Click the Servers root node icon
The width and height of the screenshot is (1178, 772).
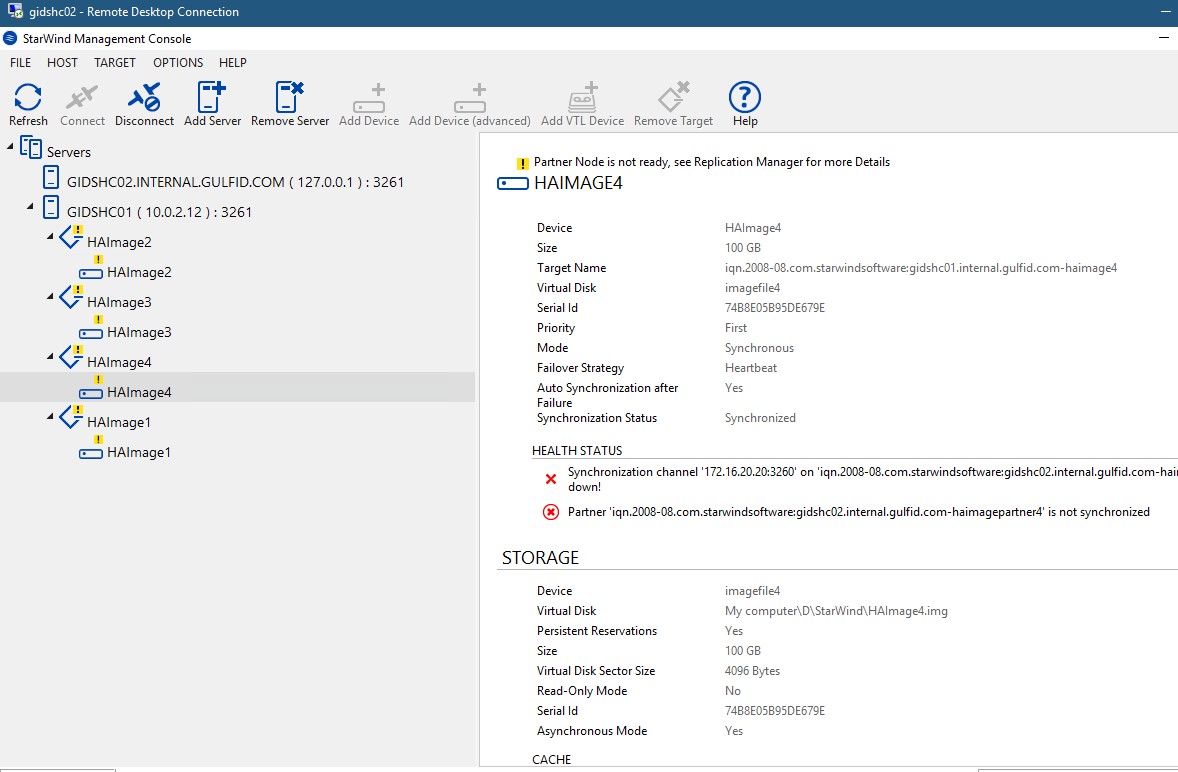pos(31,147)
